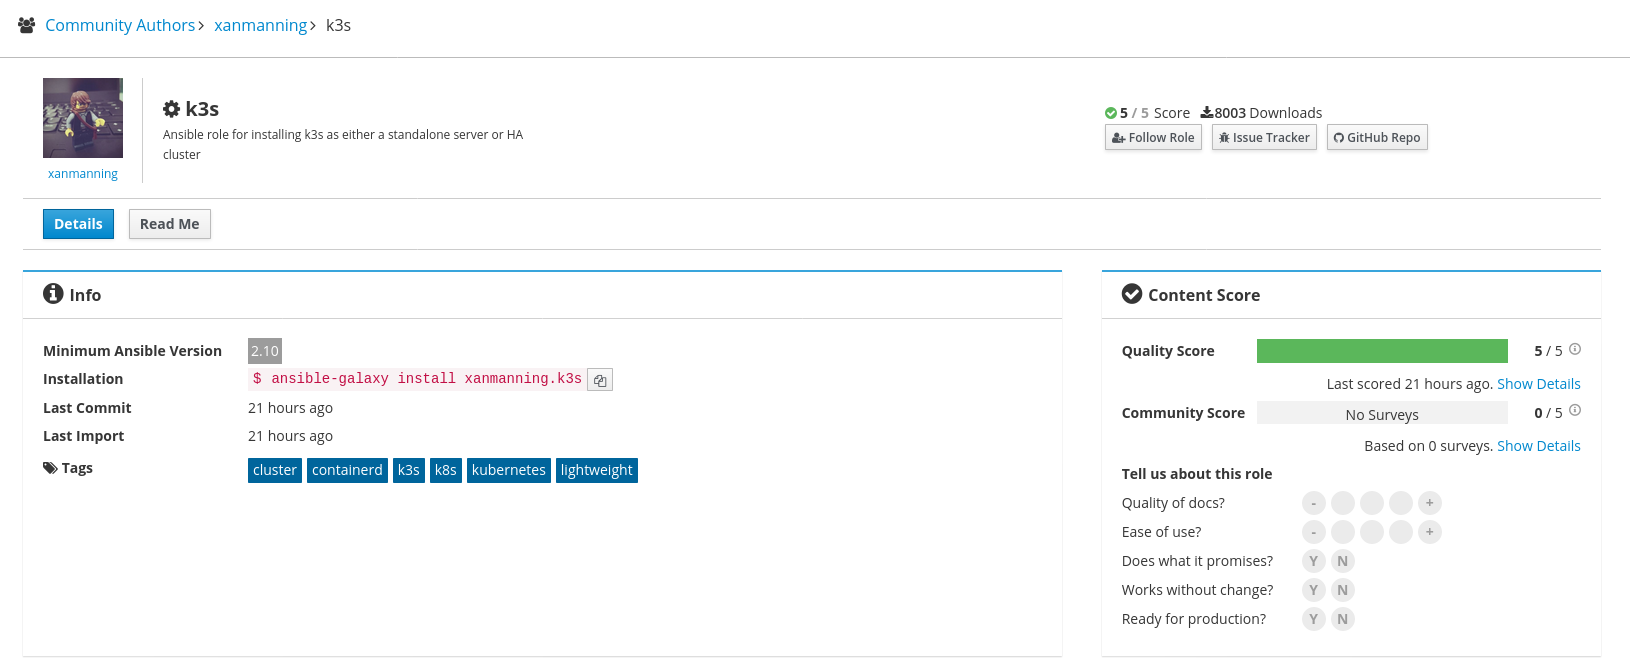
Task: Click the k8s tag
Action: click(446, 470)
